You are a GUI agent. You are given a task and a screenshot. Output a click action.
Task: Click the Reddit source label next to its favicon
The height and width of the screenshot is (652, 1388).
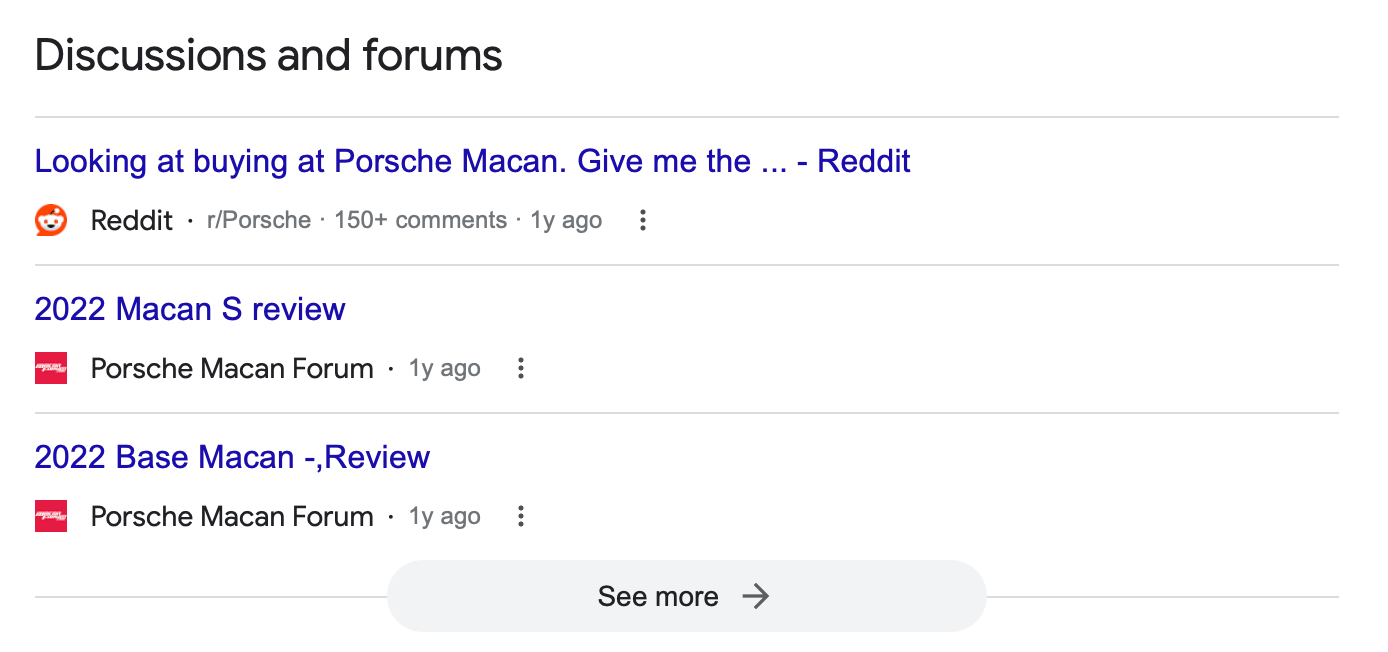tap(131, 220)
